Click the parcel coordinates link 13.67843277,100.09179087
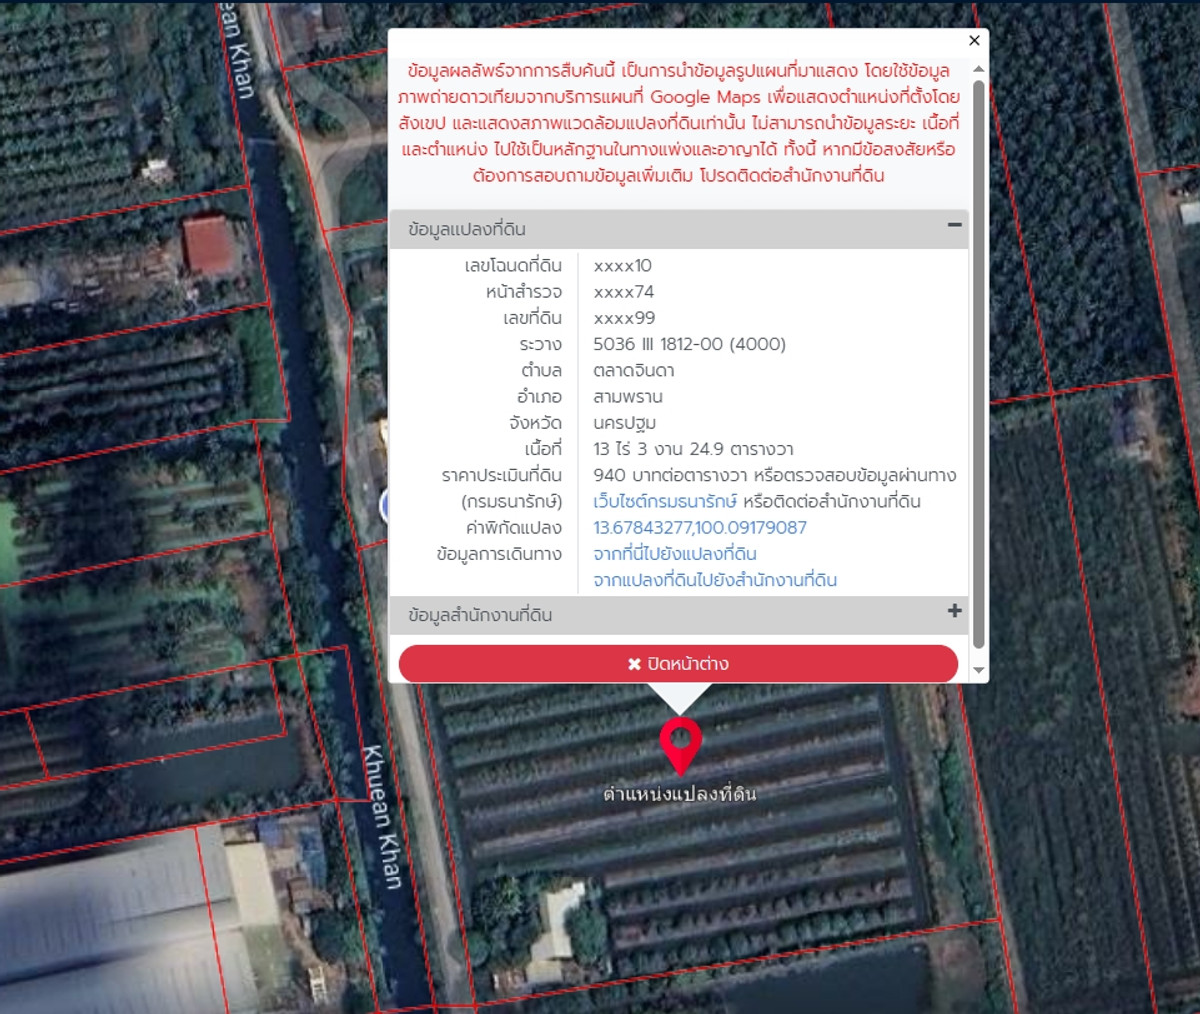 point(699,528)
